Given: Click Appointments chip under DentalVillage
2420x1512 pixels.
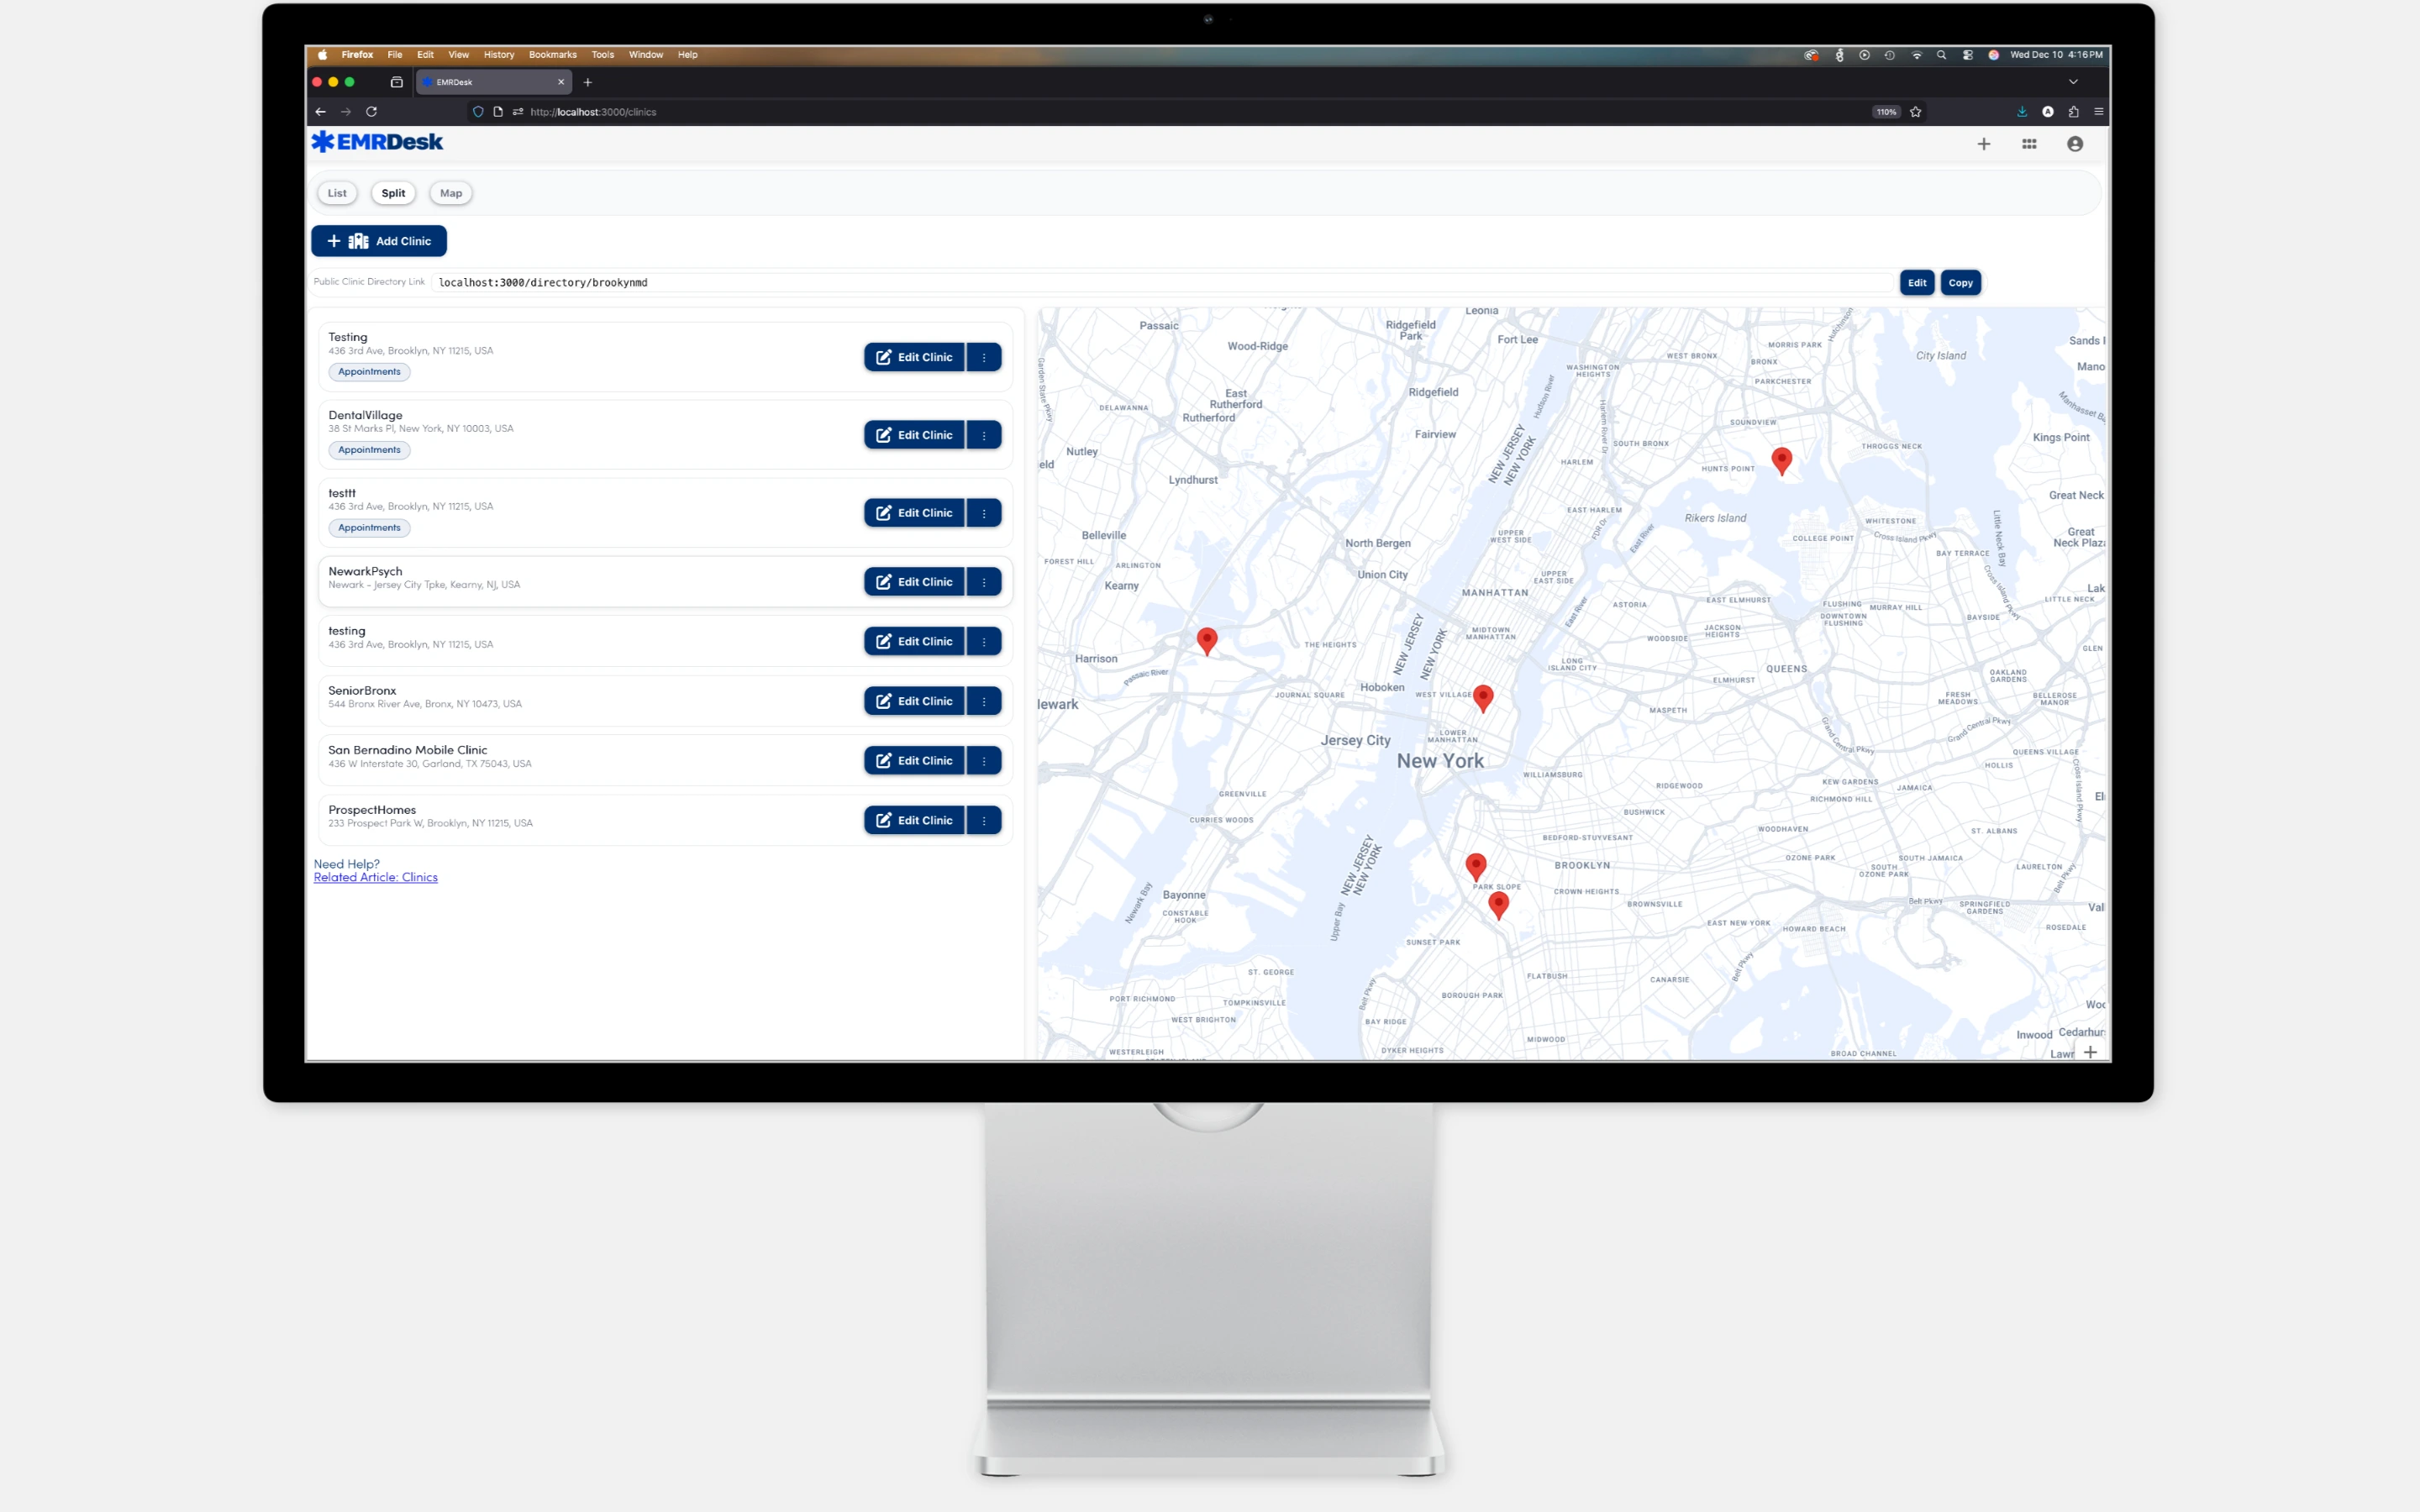Looking at the screenshot, I should [x=369, y=450].
